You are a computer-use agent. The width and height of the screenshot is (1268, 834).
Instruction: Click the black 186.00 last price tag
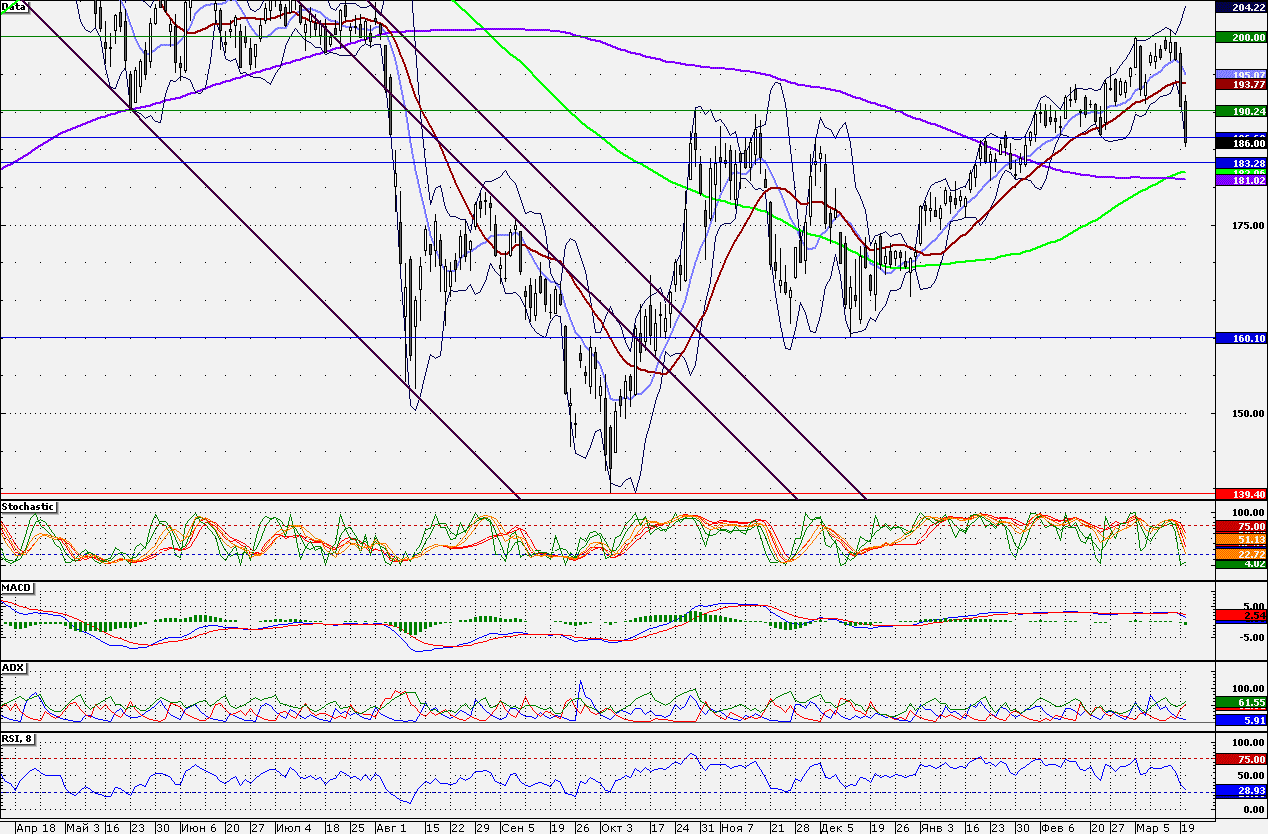pos(1240,144)
